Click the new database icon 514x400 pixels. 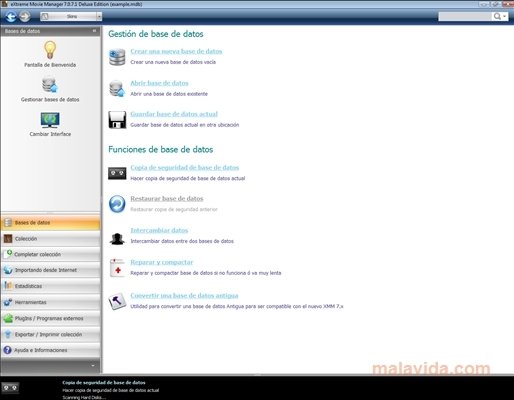pos(117,57)
